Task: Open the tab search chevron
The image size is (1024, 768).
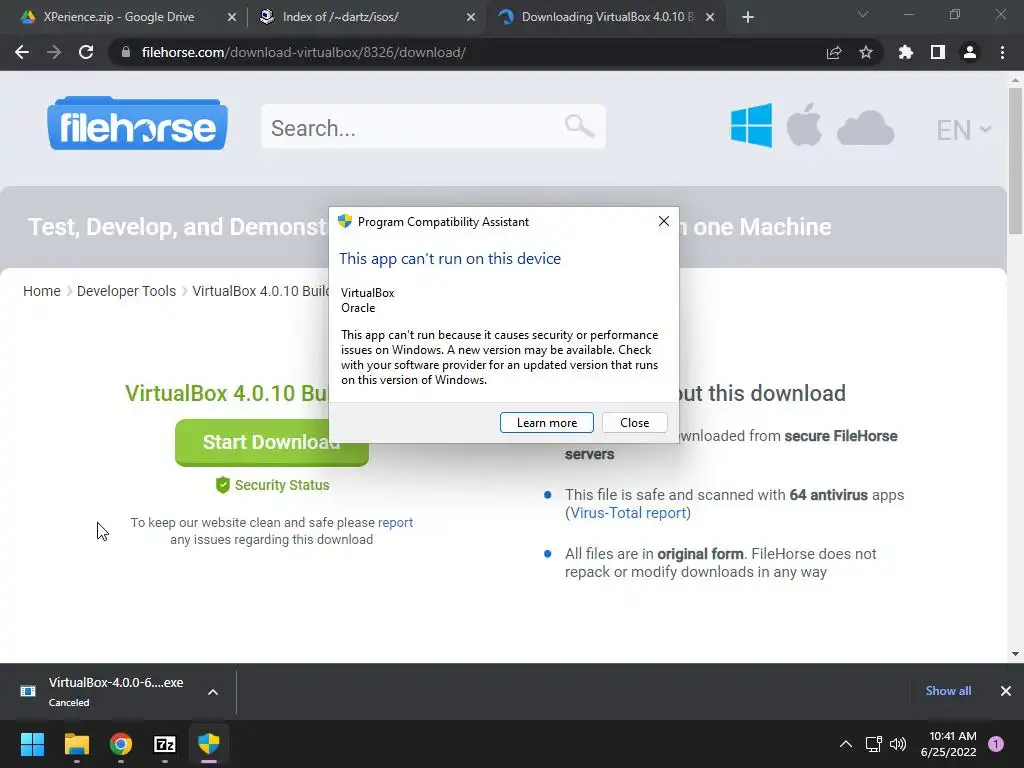Action: point(863,14)
